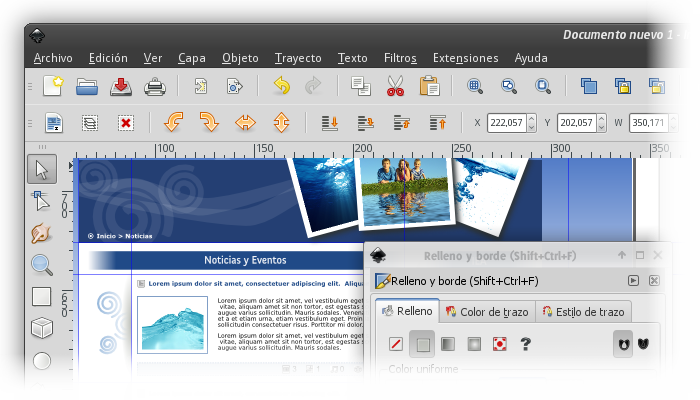Open the Filtros menu
The height and width of the screenshot is (400, 700).
400,58
